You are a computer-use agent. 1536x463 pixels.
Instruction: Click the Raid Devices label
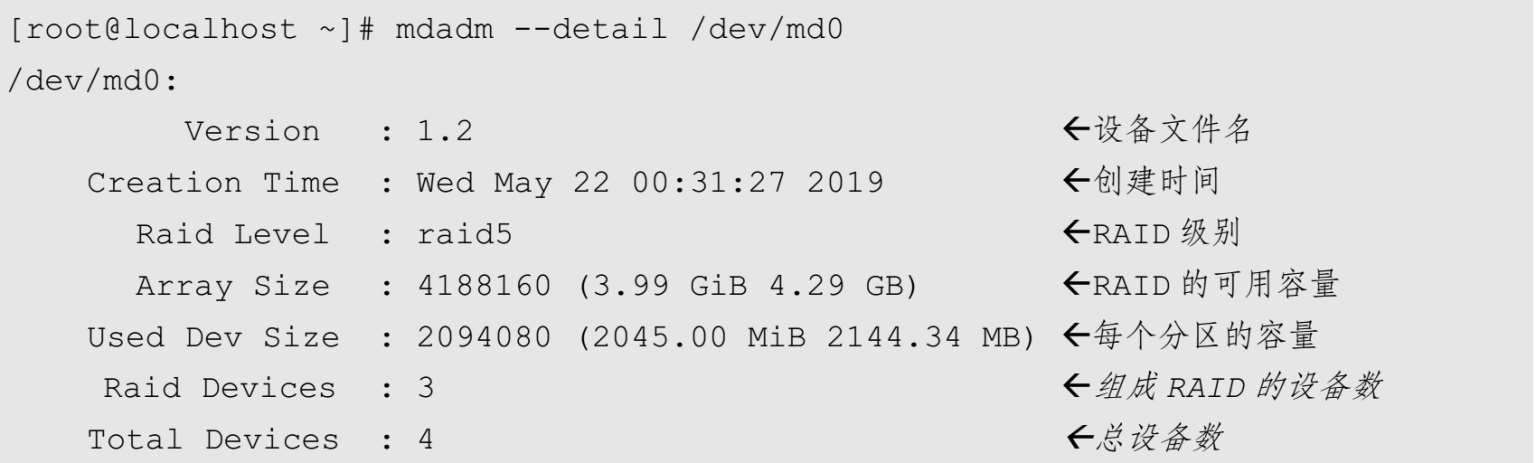220,389
